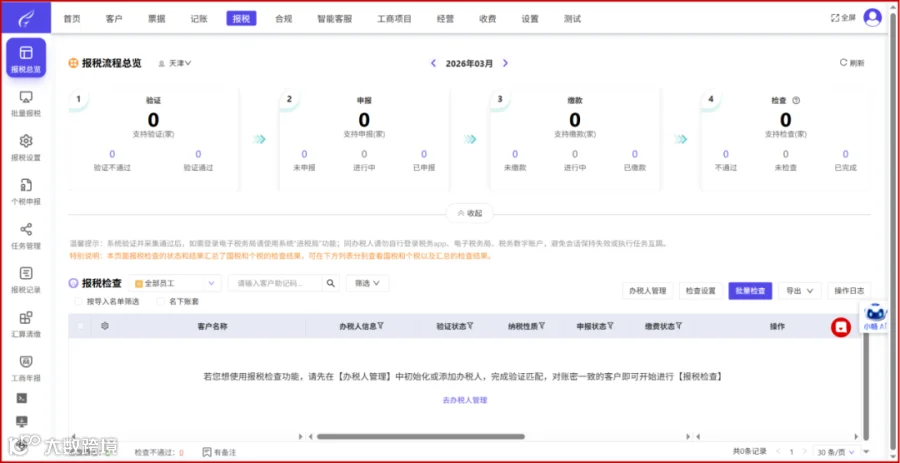
Task: Click the help question mark beside 检查
Action: tap(796, 100)
